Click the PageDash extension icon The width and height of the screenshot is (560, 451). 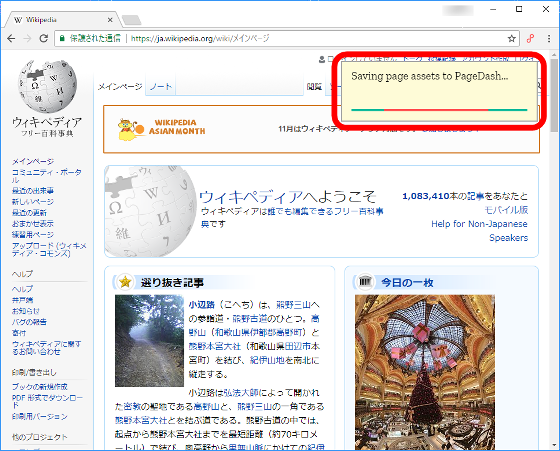point(531,38)
